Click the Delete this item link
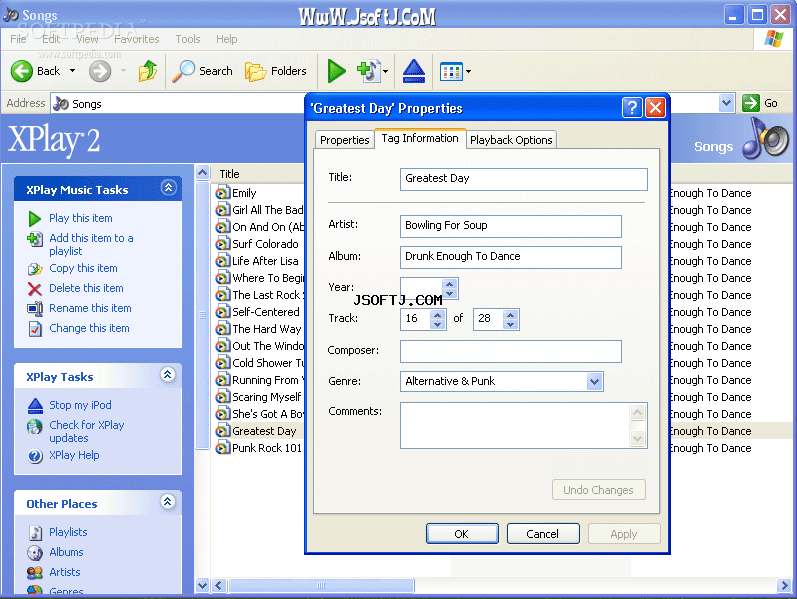This screenshot has height=599, width=797. 86,288
